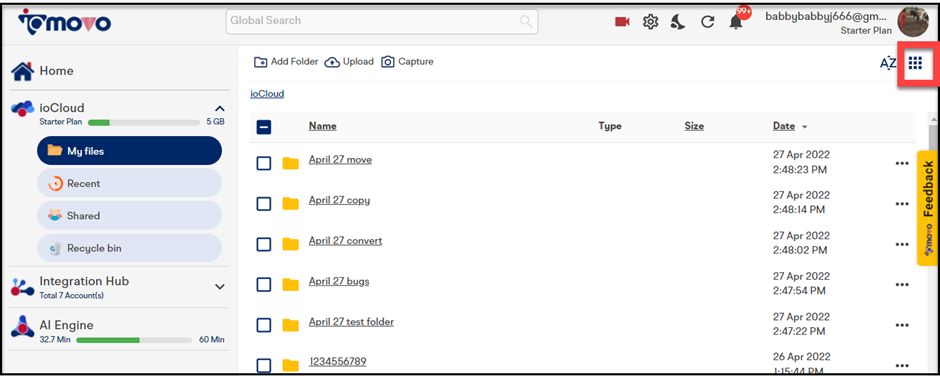
Task: Open April 27 test folder link
Action: tap(351, 322)
